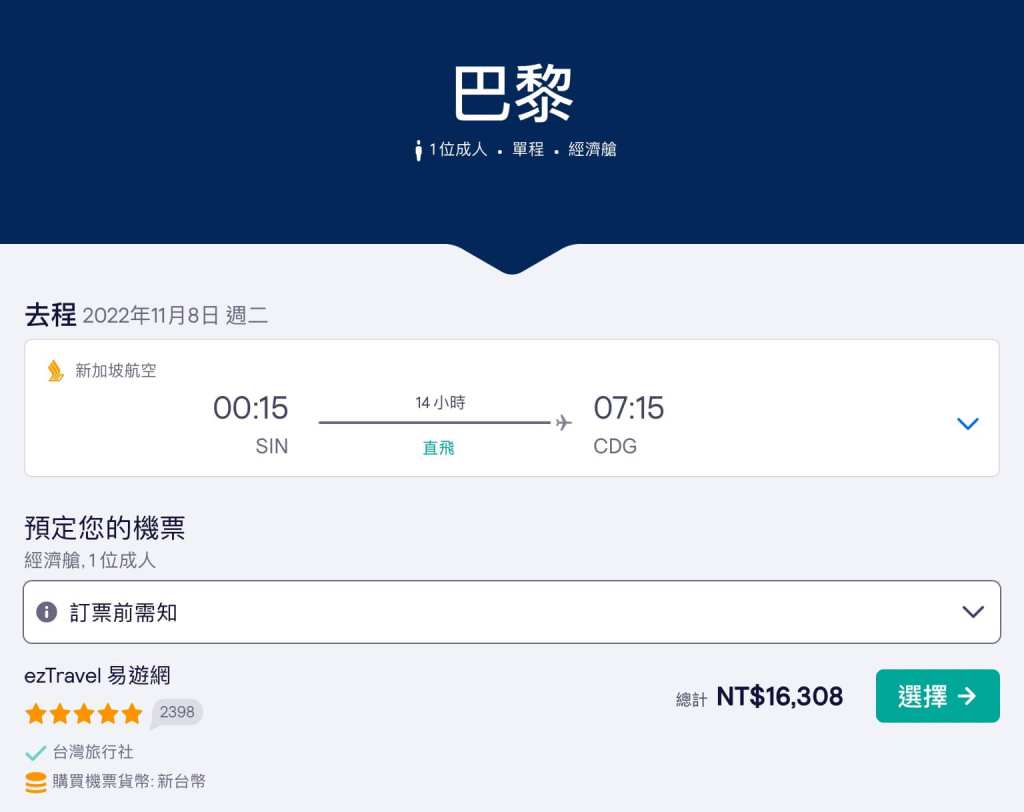Screen dimensions: 1024x812
Task: Click the 新加坡航空 airline name
Action: 116,371
